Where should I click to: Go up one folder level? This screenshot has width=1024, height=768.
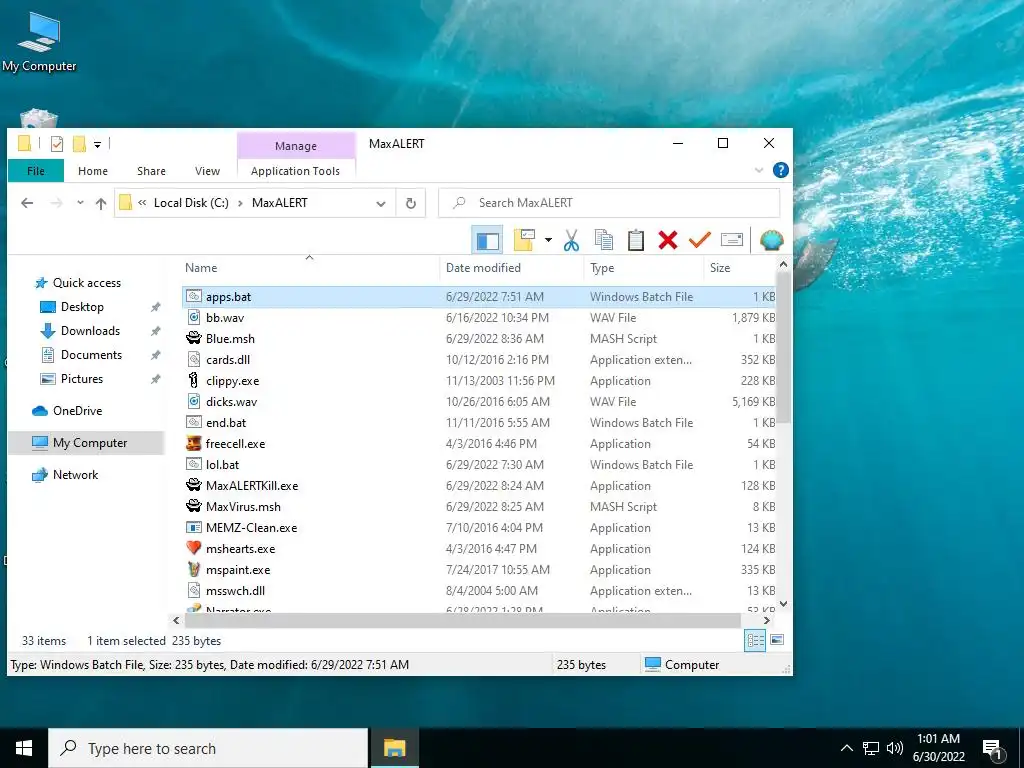tap(101, 203)
